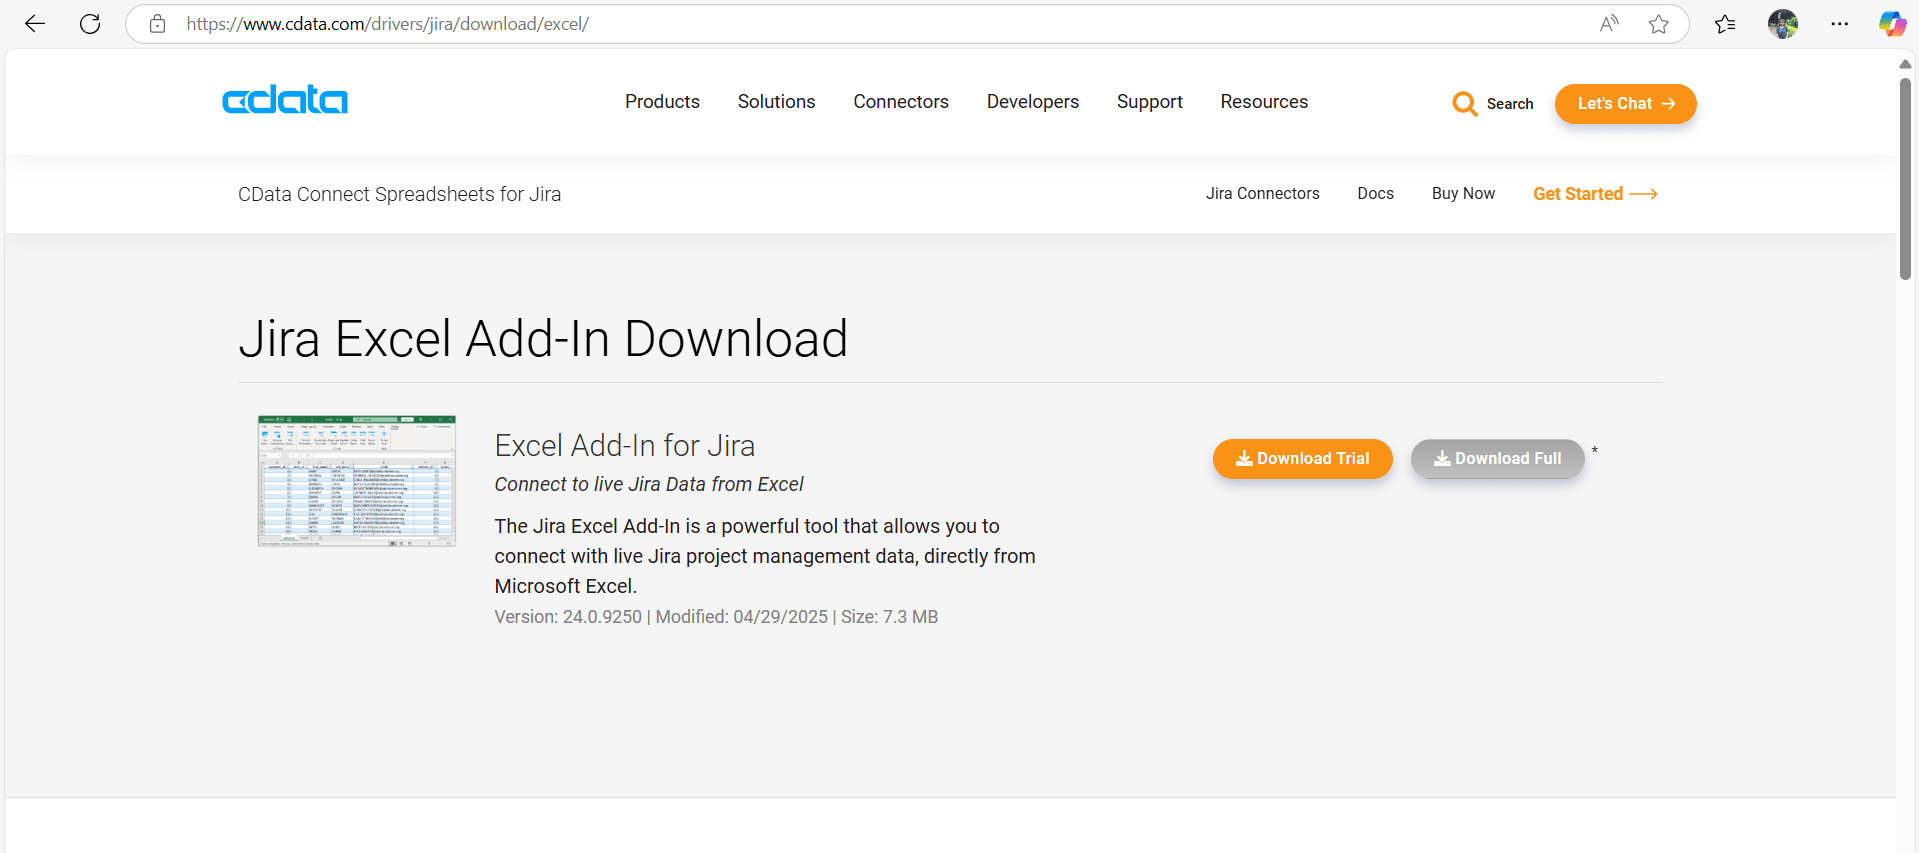Open the browser profile avatar
Image resolution: width=1919 pixels, height=853 pixels.
pos(1783,24)
